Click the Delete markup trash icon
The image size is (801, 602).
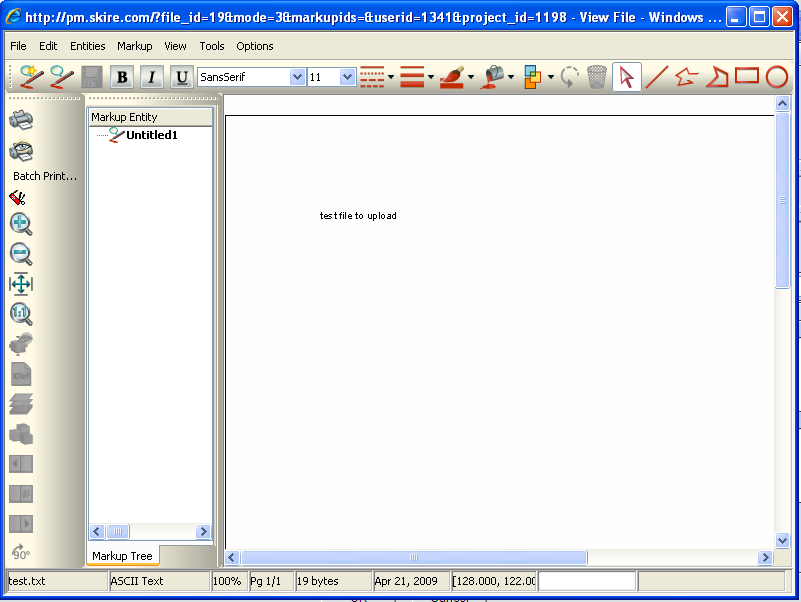(596, 77)
